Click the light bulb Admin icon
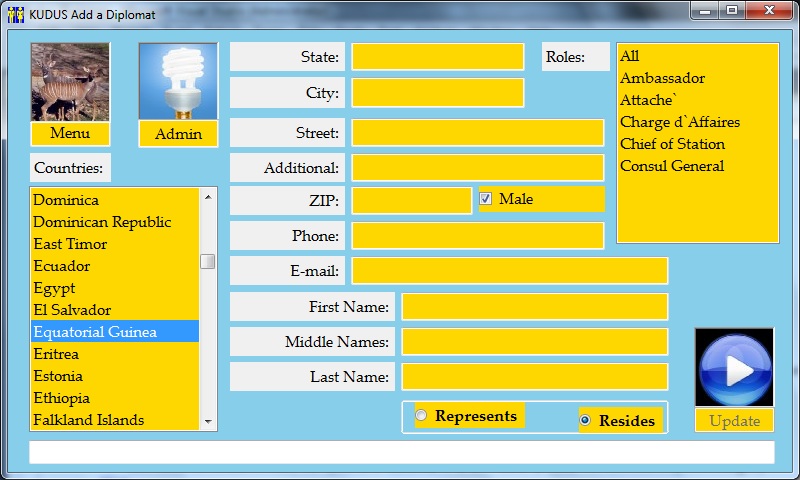Screen dimensions: 800x480 tap(178, 82)
